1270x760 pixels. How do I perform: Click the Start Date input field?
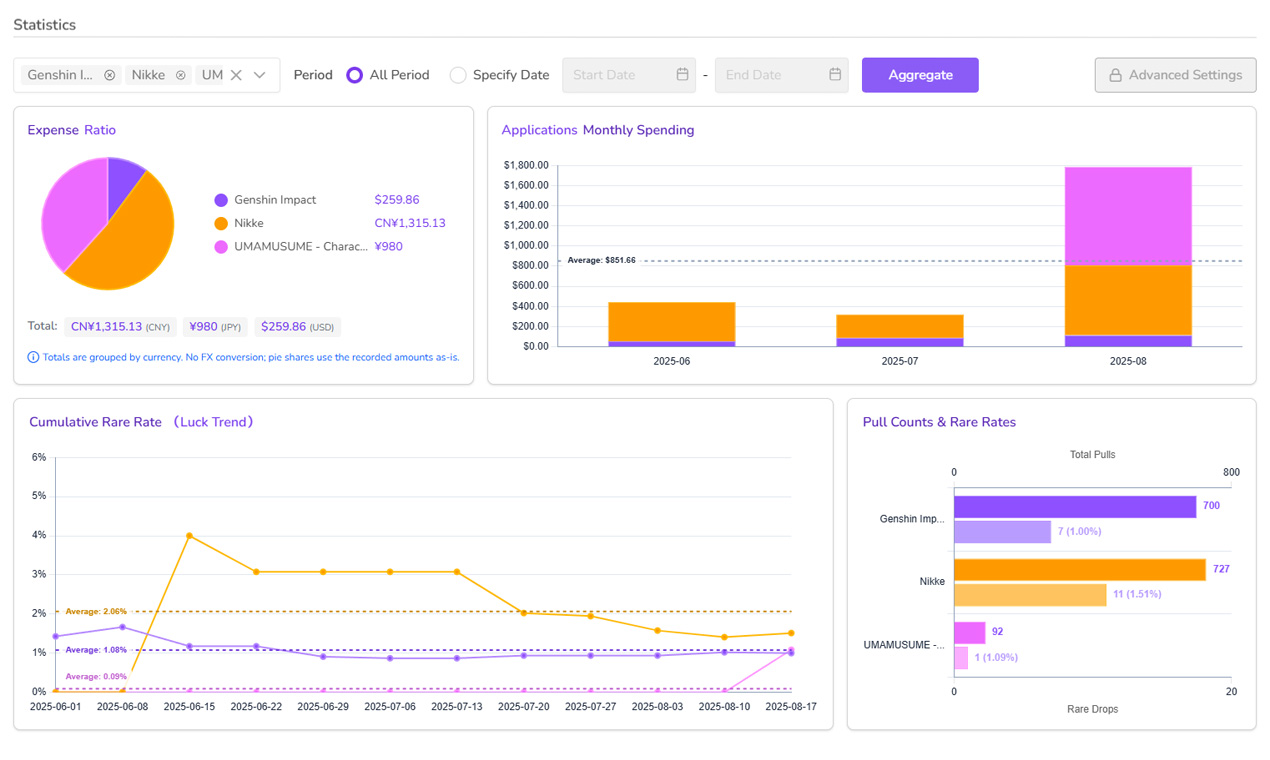(x=629, y=75)
